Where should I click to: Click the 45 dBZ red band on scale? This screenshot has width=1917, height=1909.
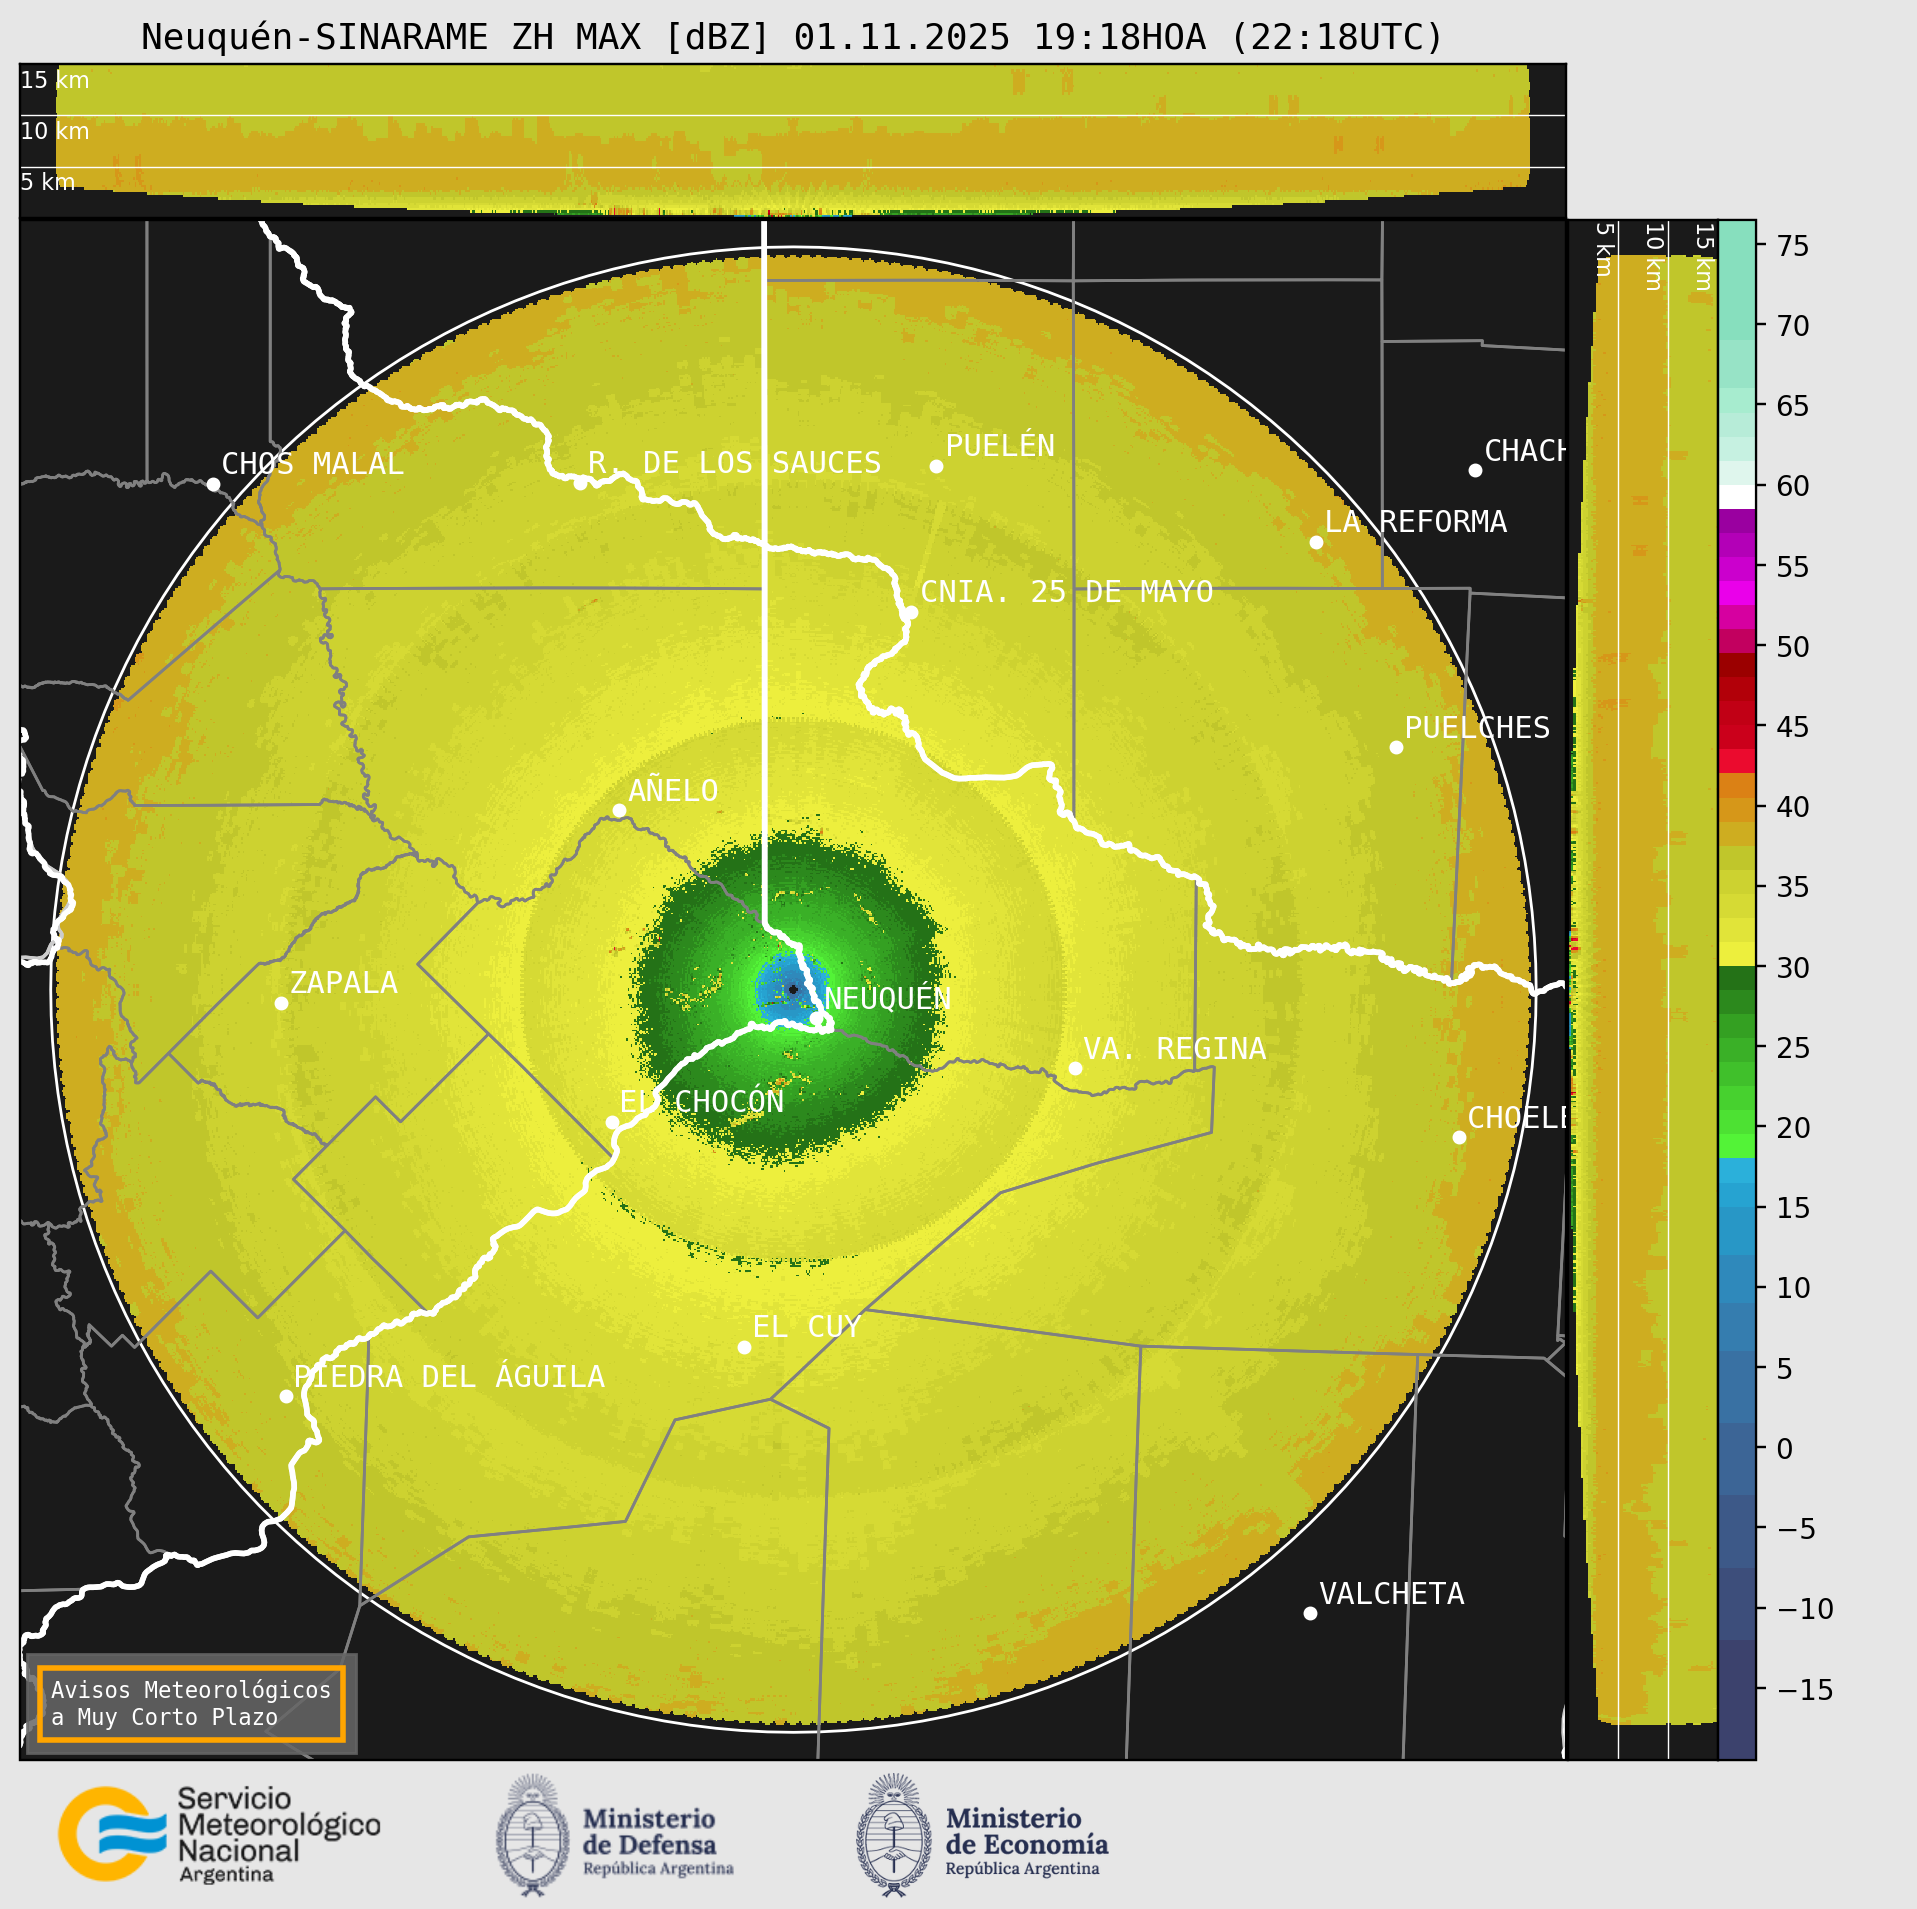(1737, 737)
